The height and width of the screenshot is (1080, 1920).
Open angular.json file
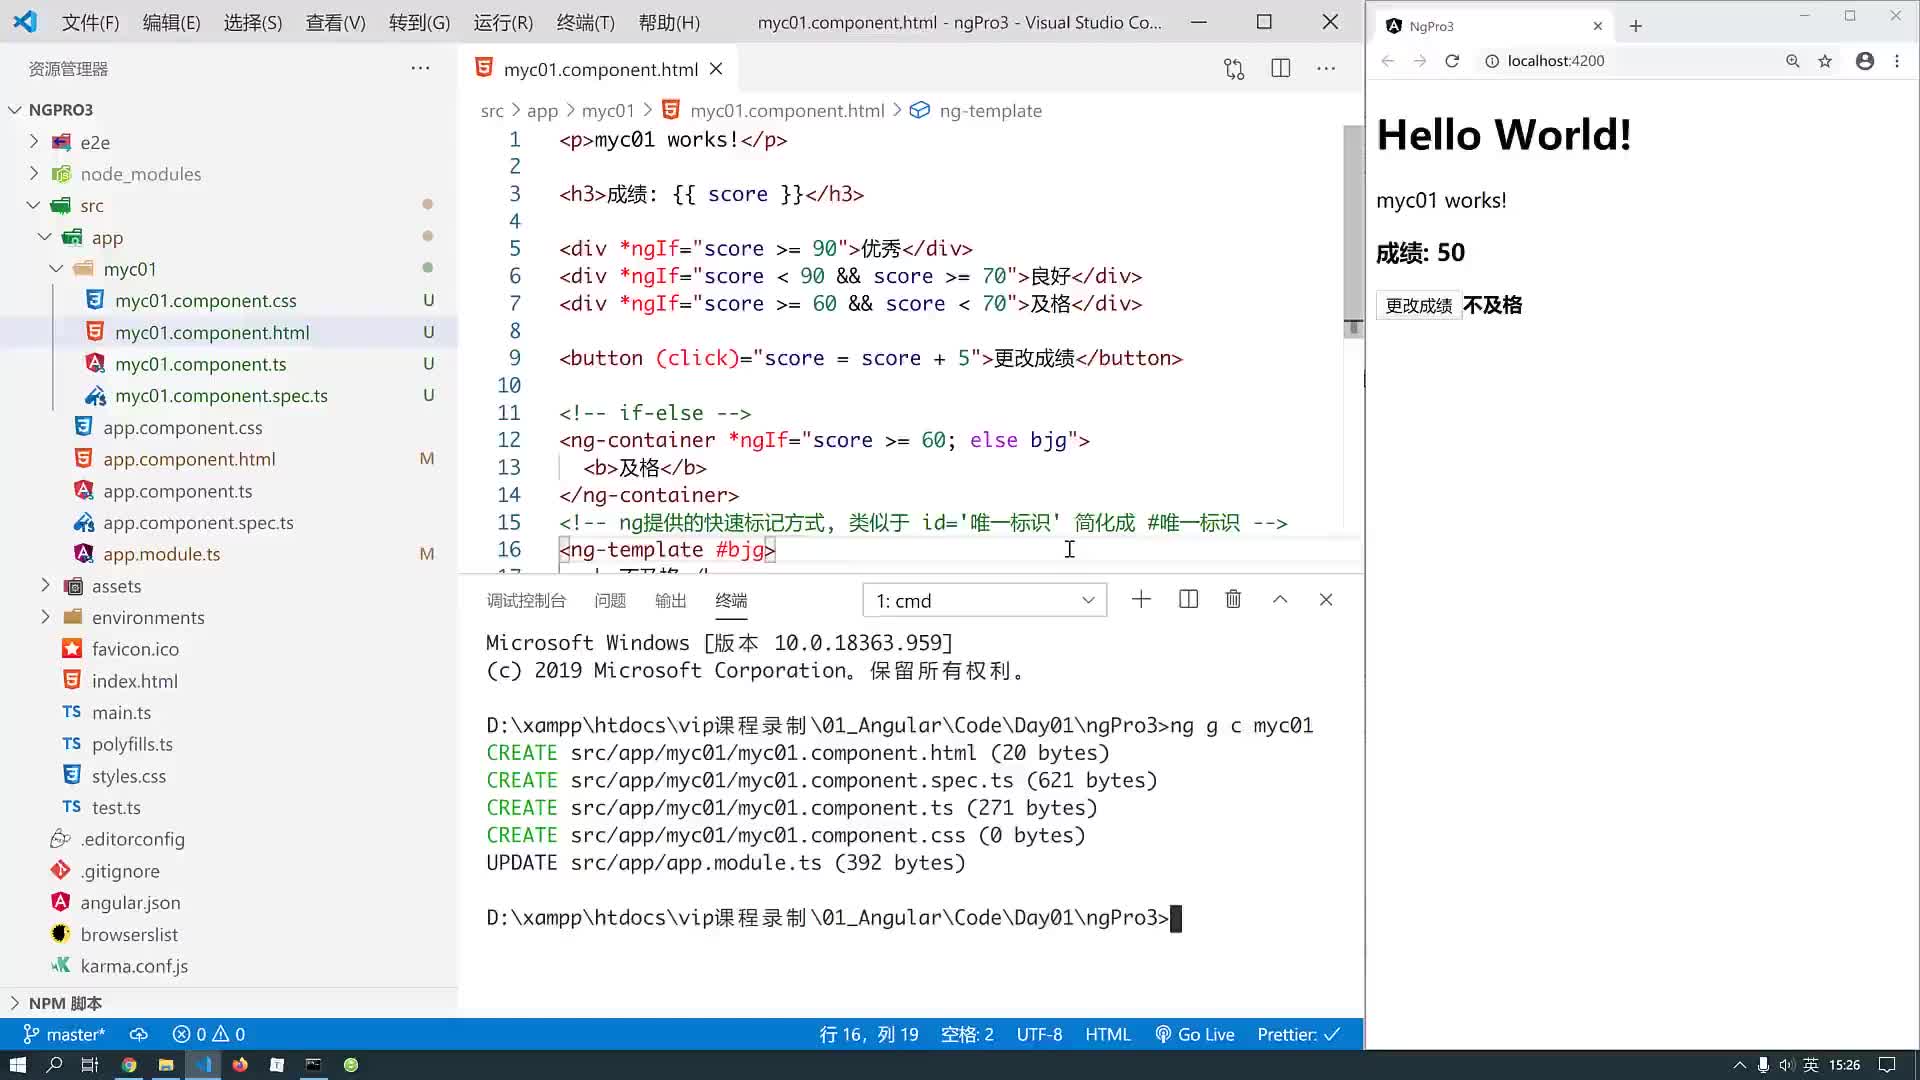pyautogui.click(x=130, y=902)
